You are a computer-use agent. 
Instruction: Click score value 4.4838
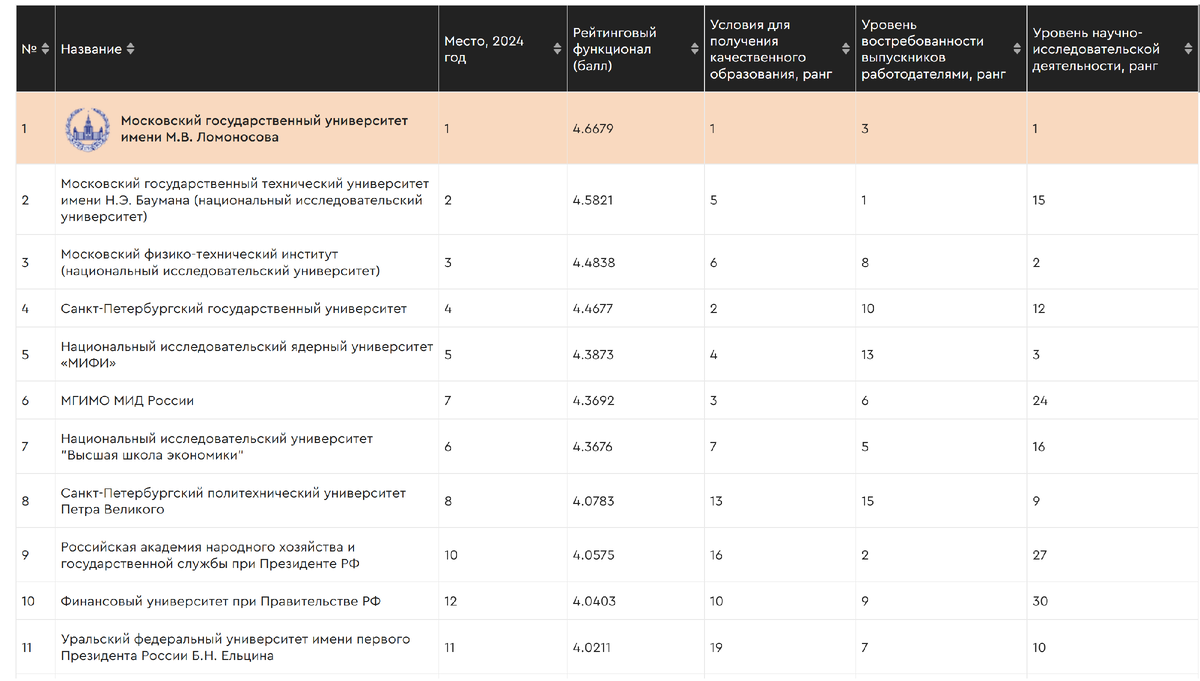tap(594, 262)
